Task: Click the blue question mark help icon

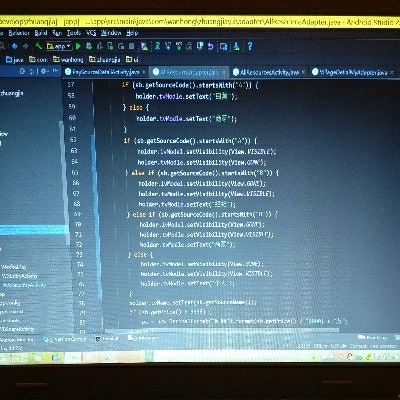Action: tap(250, 46)
